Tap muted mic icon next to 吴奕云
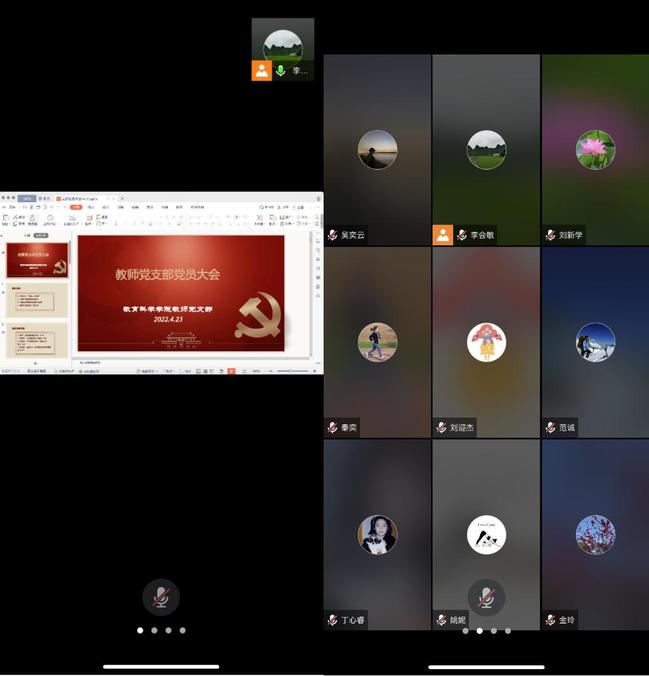Image resolution: width=649 pixels, height=676 pixels. click(x=332, y=235)
